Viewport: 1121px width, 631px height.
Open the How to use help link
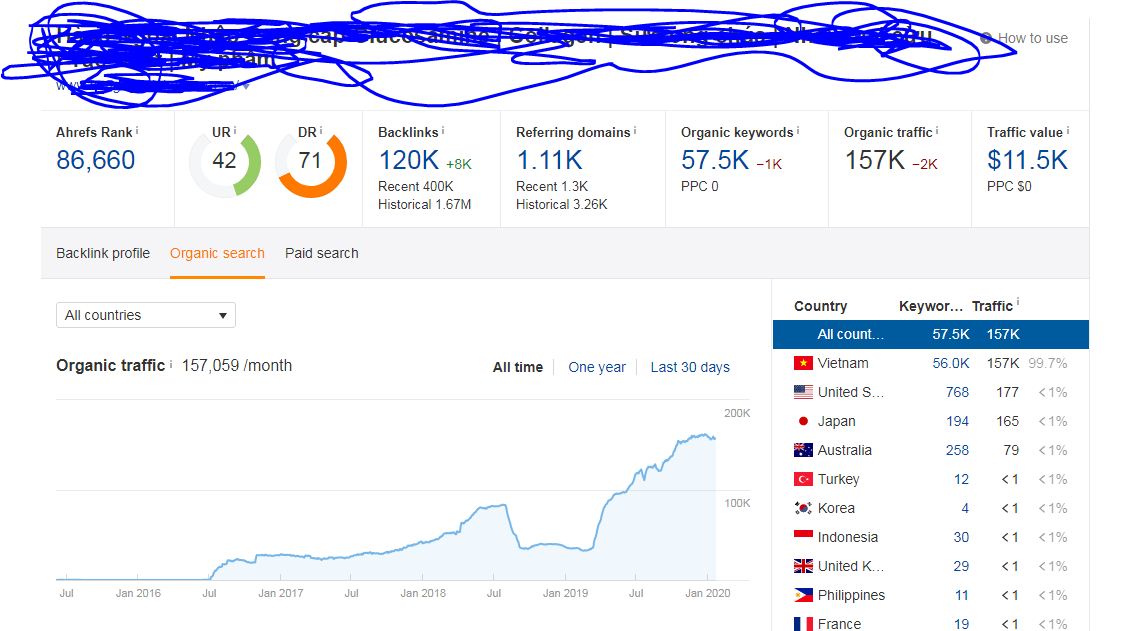pyautogui.click(x=1024, y=38)
